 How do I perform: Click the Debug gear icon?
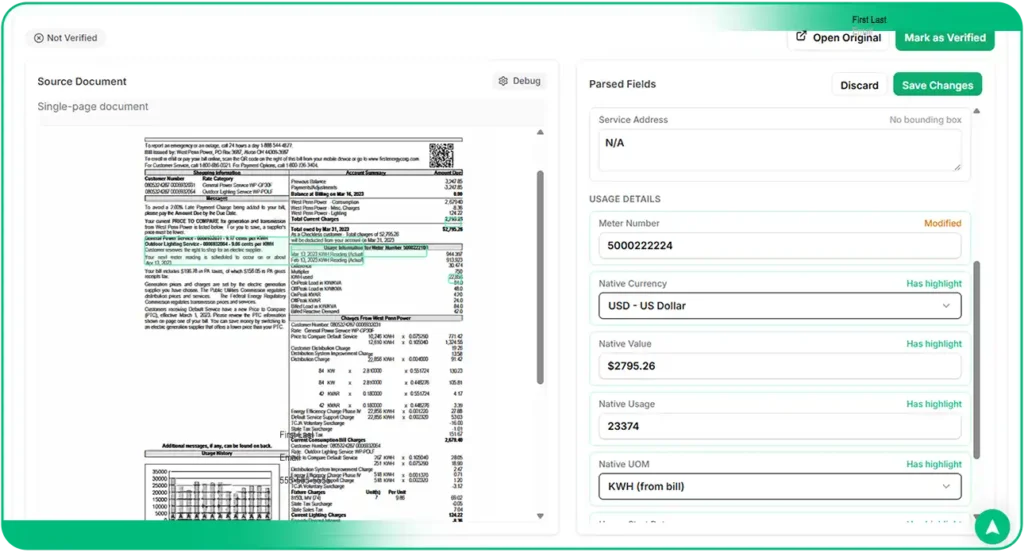click(x=503, y=81)
